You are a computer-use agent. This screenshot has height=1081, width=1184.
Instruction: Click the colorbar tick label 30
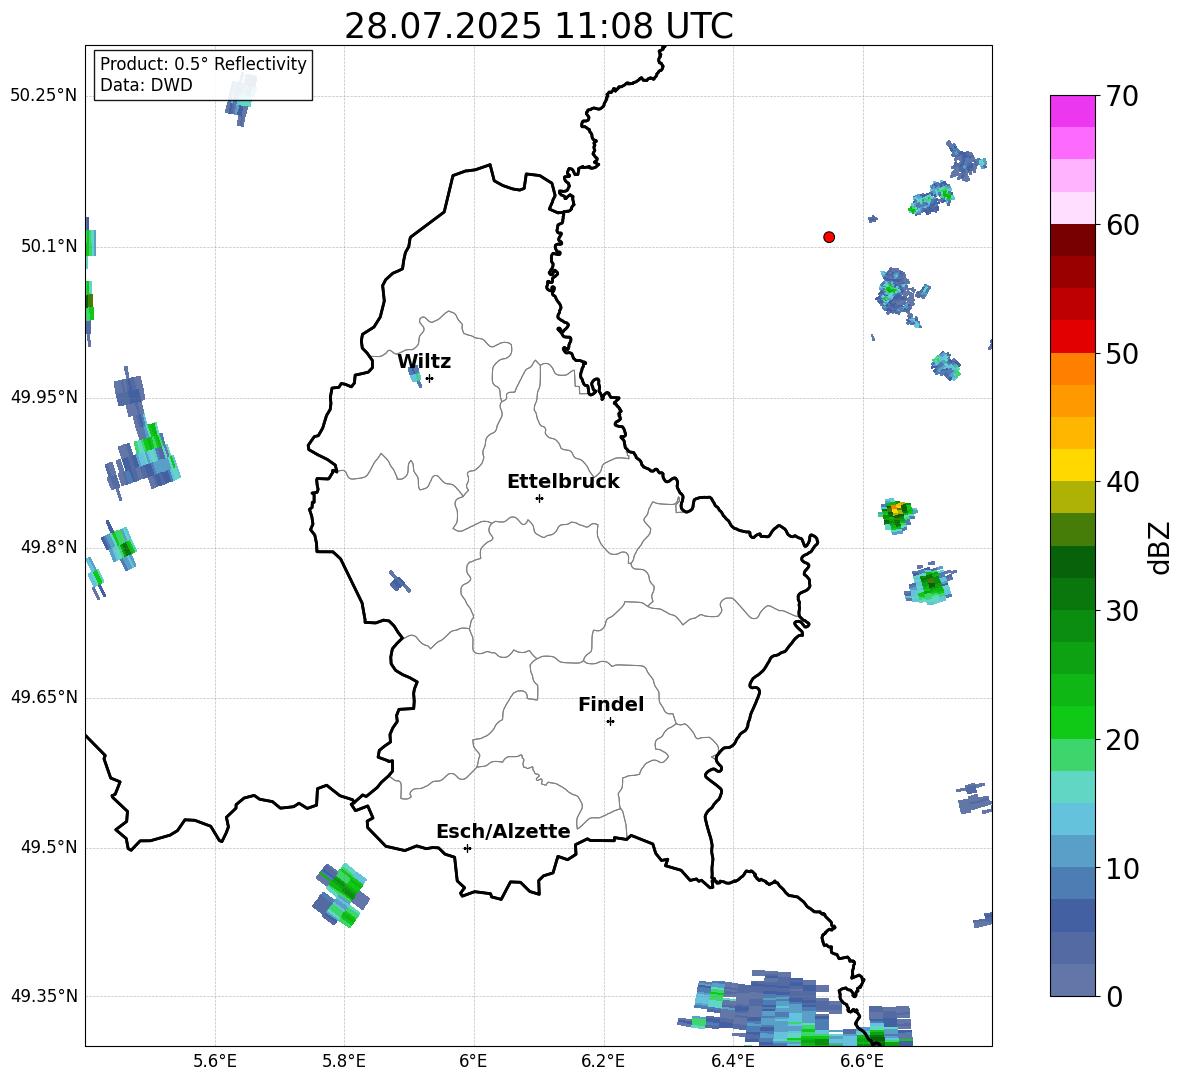1122,611
